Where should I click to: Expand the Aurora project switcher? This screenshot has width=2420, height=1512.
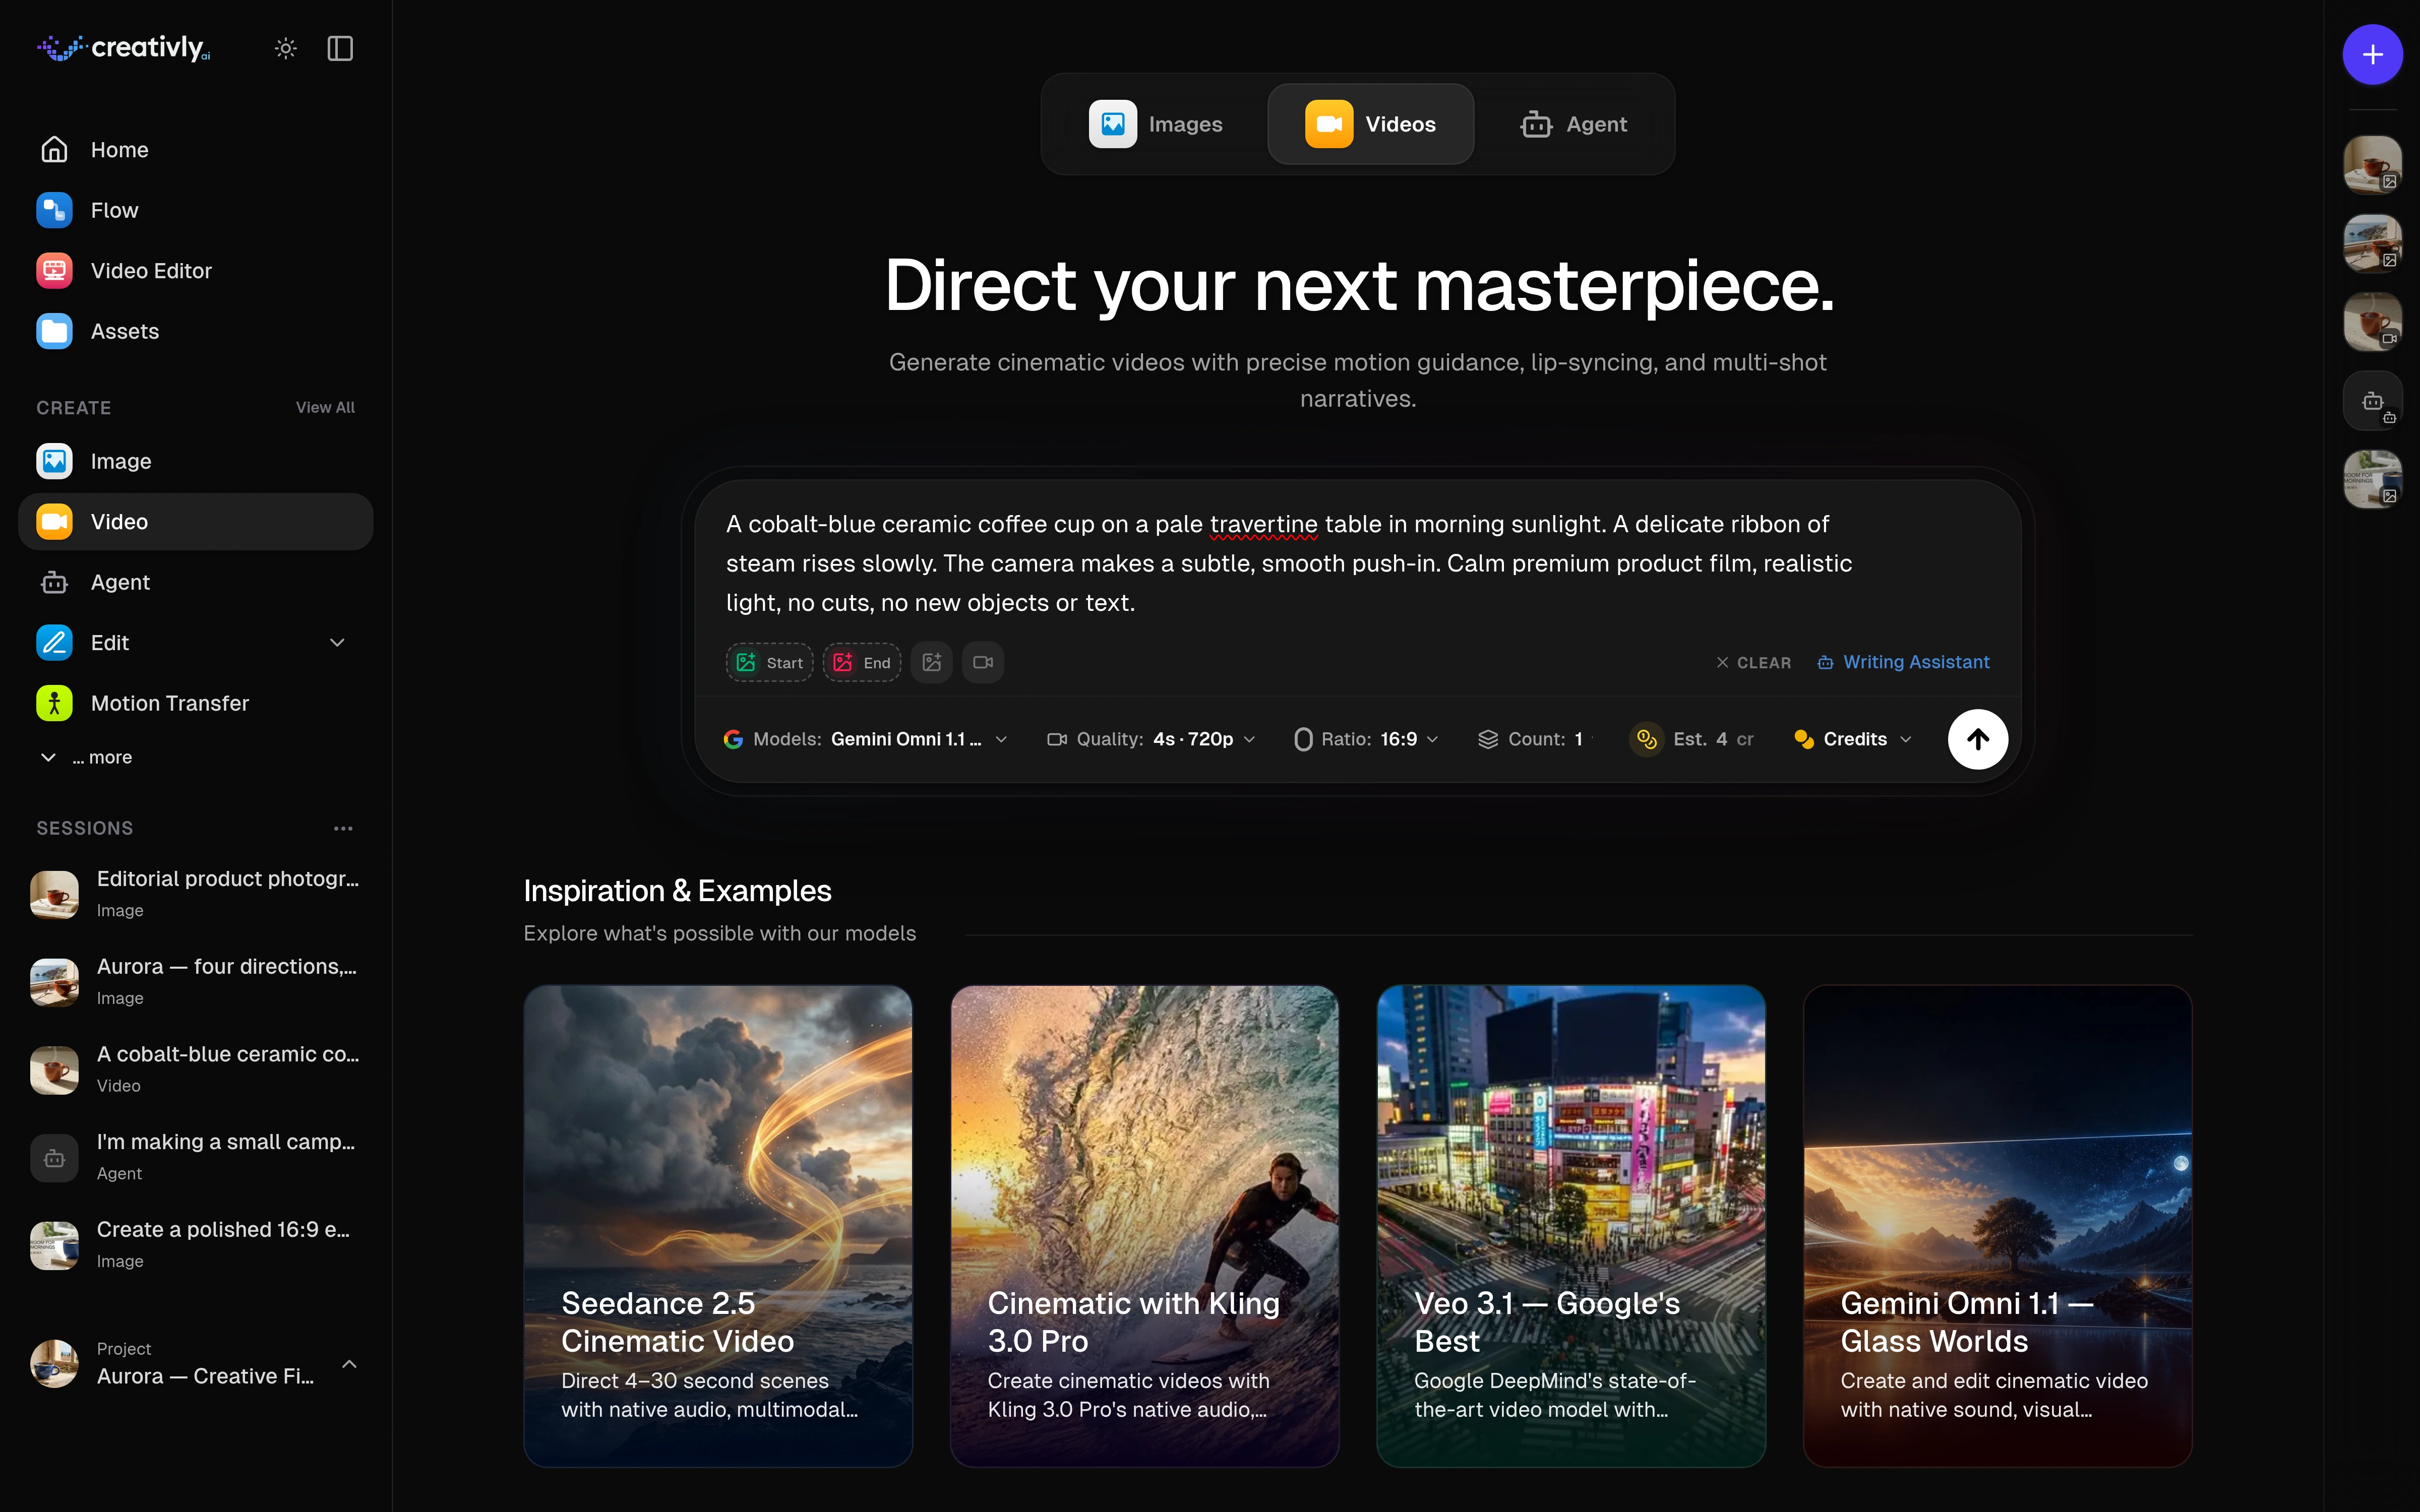click(195, 1363)
